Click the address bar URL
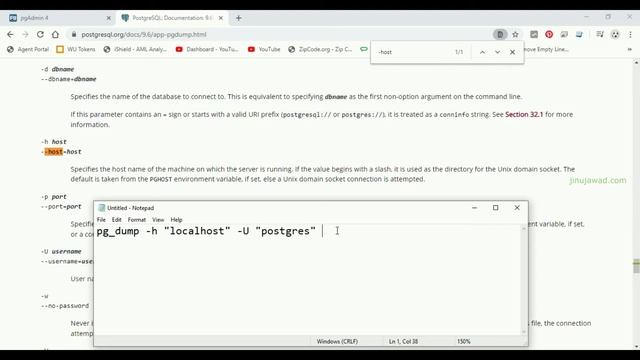This screenshot has width=640, height=360. (144, 35)
